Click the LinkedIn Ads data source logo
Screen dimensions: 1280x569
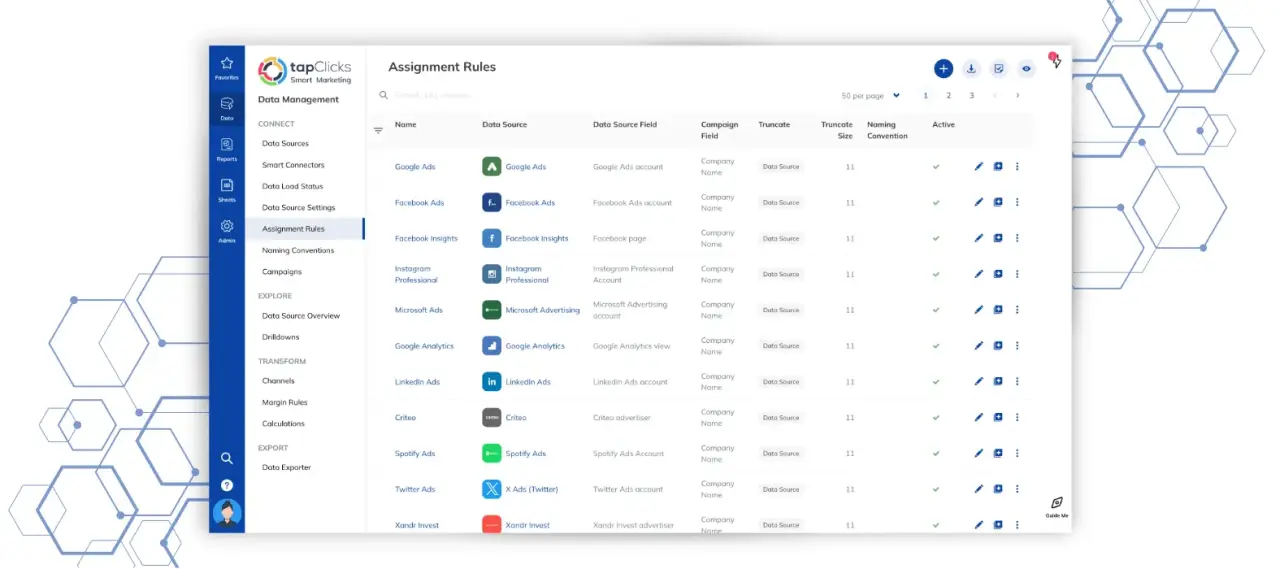coord(491,382)
